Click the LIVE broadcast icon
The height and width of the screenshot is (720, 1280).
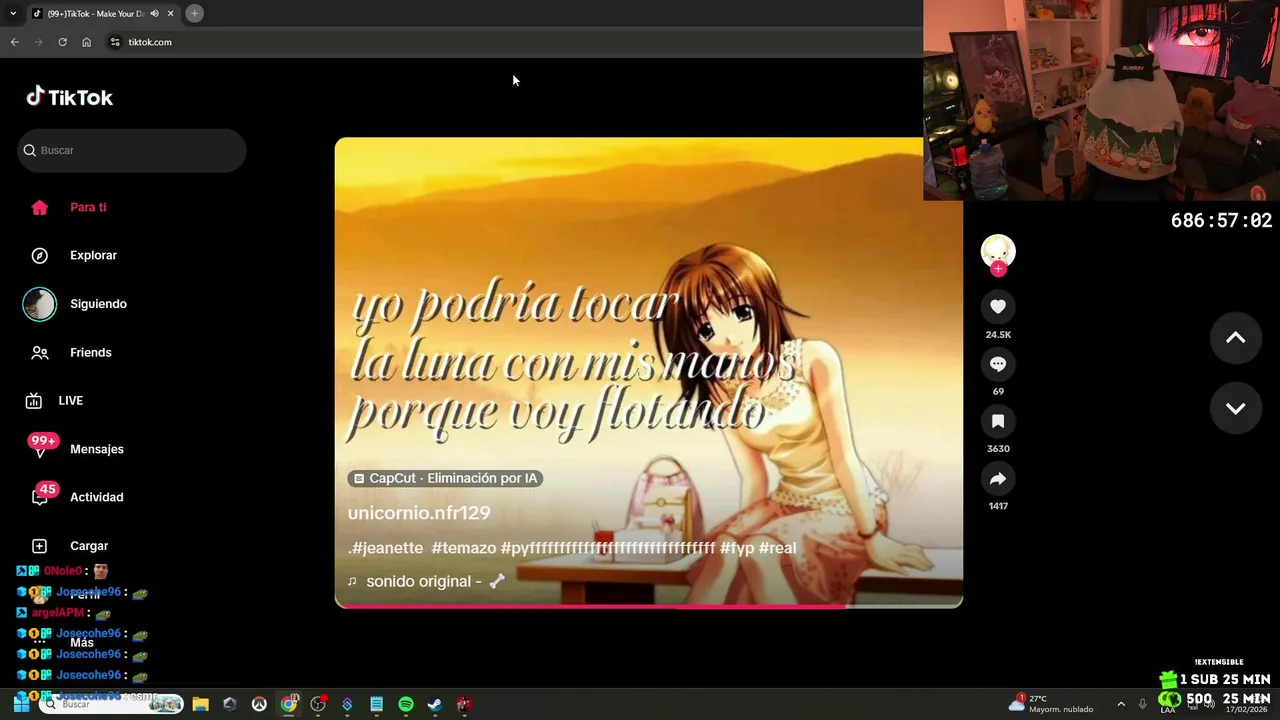point(33,400)
